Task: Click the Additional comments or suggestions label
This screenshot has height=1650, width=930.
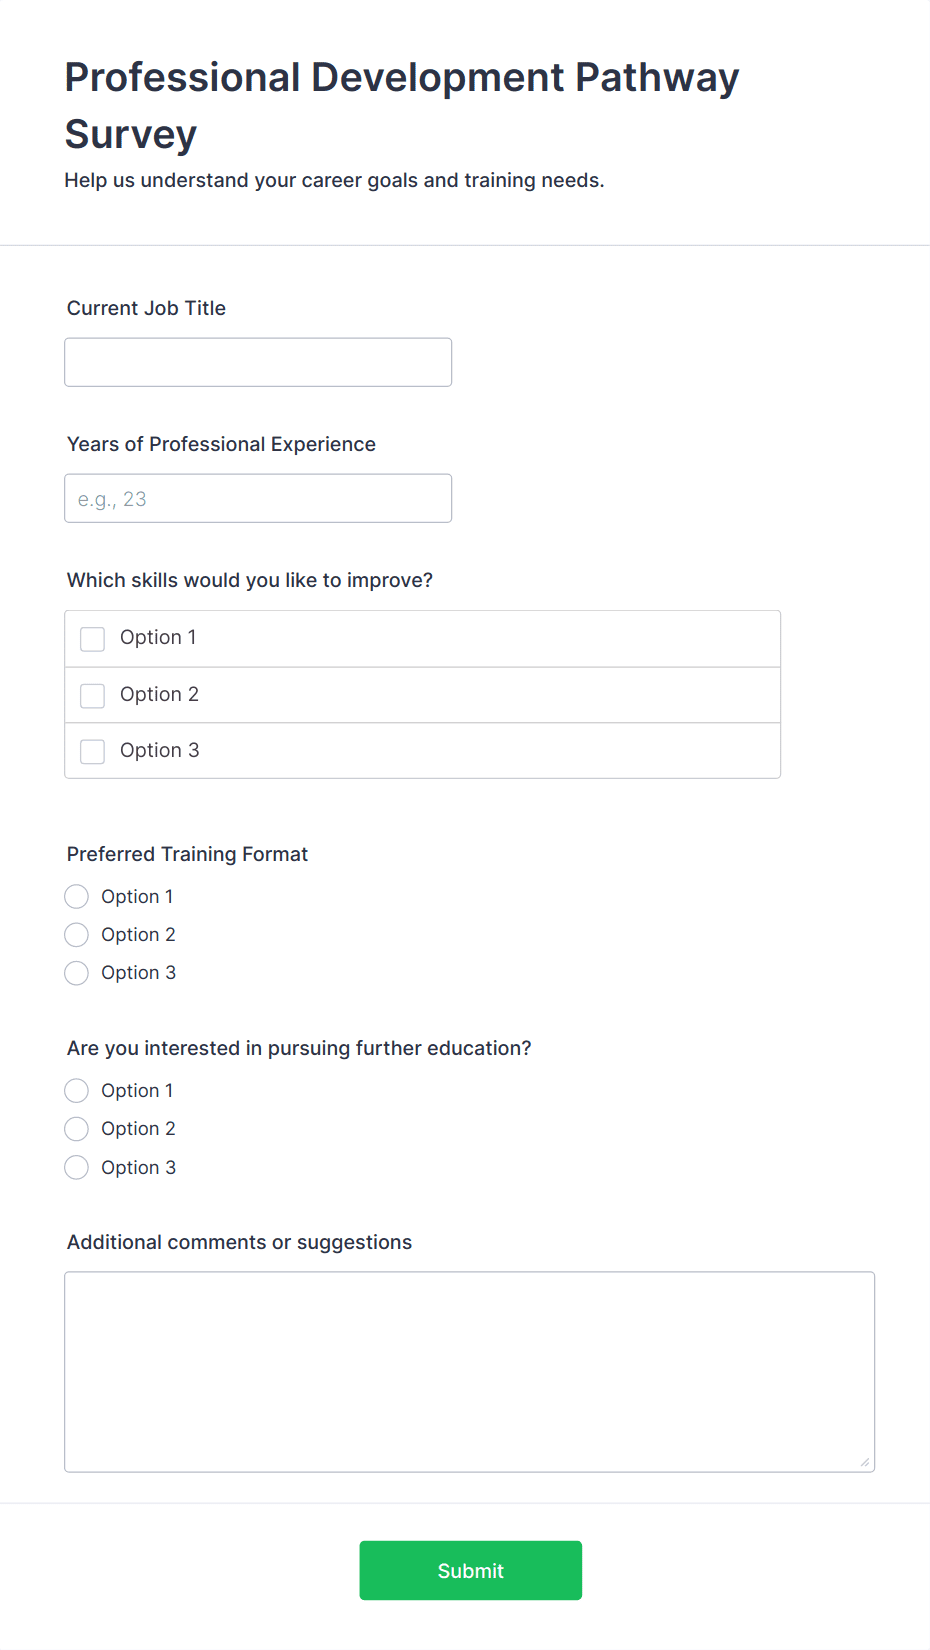Action: click(x=239, y=1242)
